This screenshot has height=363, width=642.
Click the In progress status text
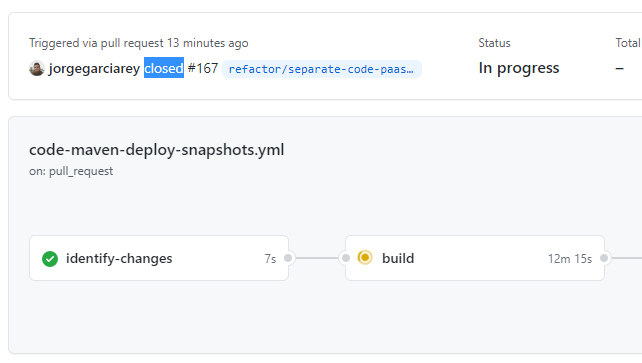[x=519, y=68]
